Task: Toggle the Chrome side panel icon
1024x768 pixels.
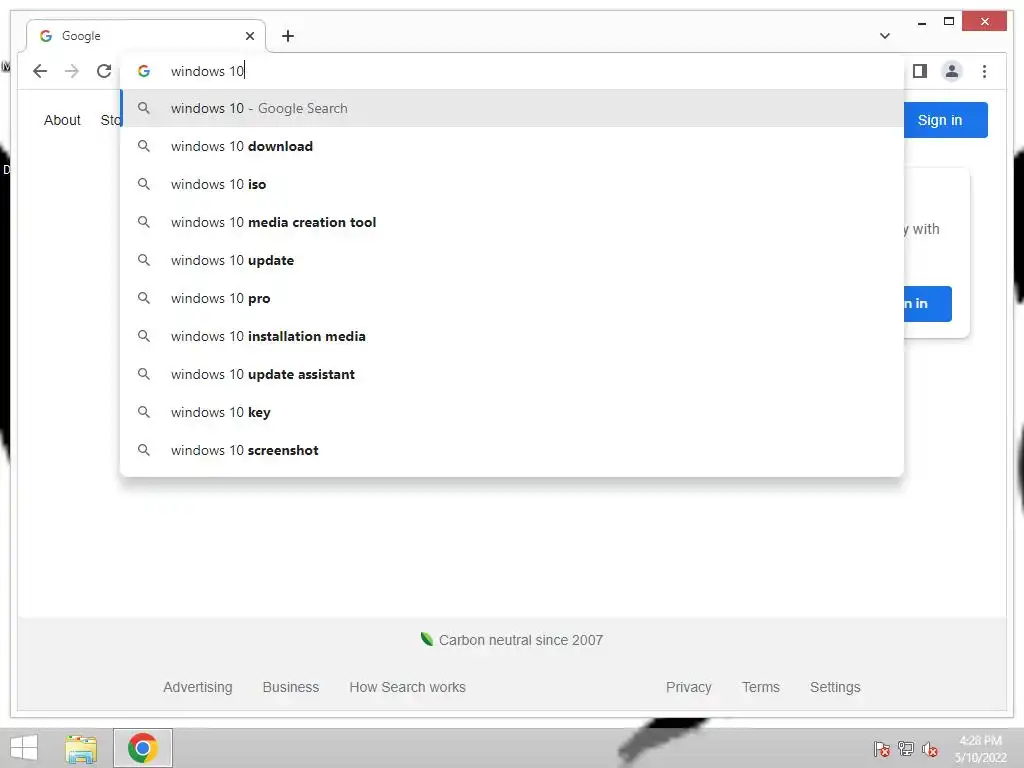Action: click(920, 71)
